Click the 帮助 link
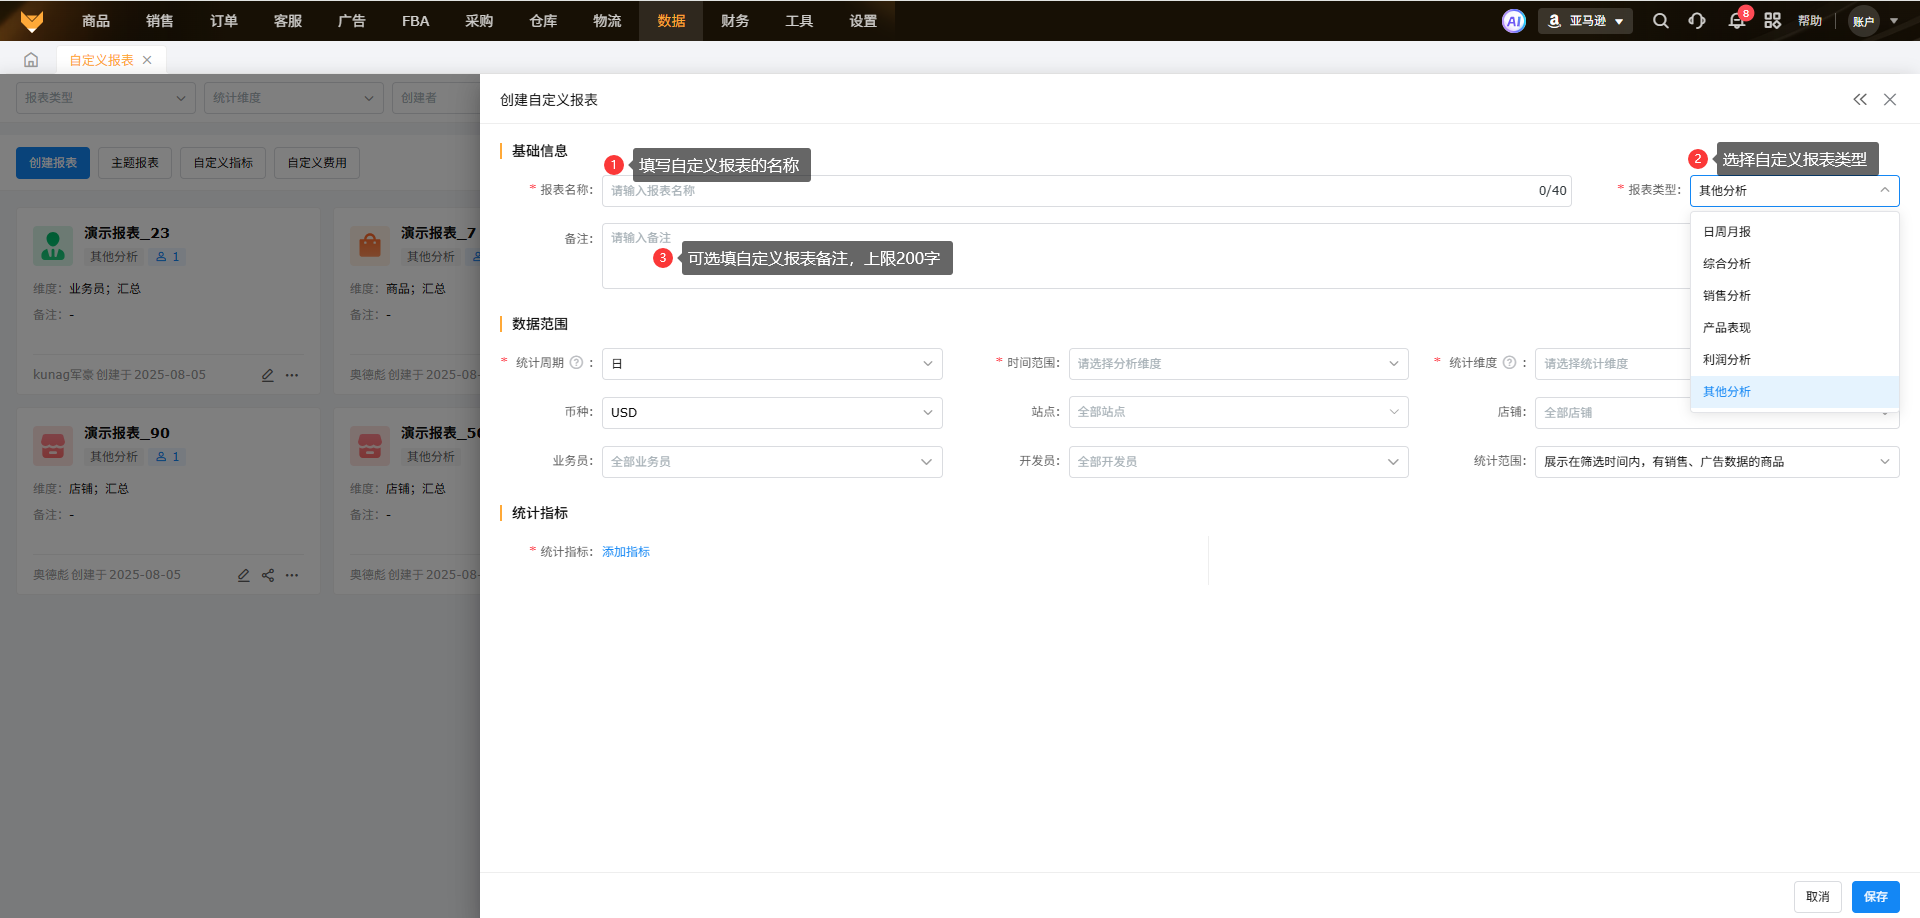1920x918 pixels. [x=1810, y=21]
